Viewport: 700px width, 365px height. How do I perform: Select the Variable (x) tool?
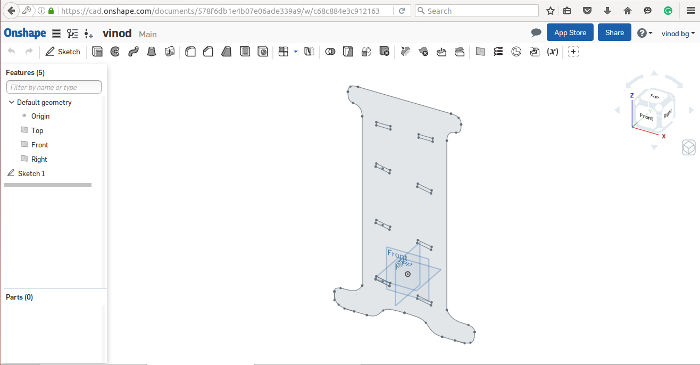pos(553,52)
